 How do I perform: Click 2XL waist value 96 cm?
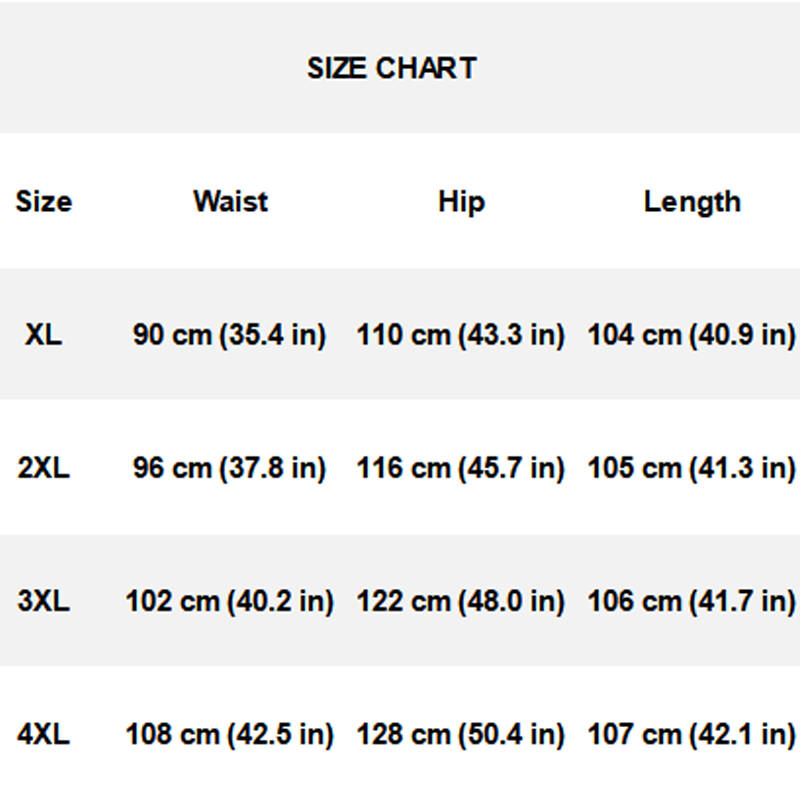pyautogui.click(x=230, y=467)
